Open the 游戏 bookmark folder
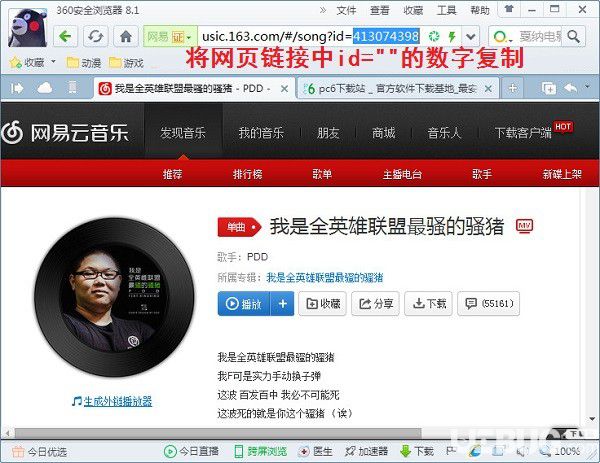Screen dimensions: 600x463 126,62
